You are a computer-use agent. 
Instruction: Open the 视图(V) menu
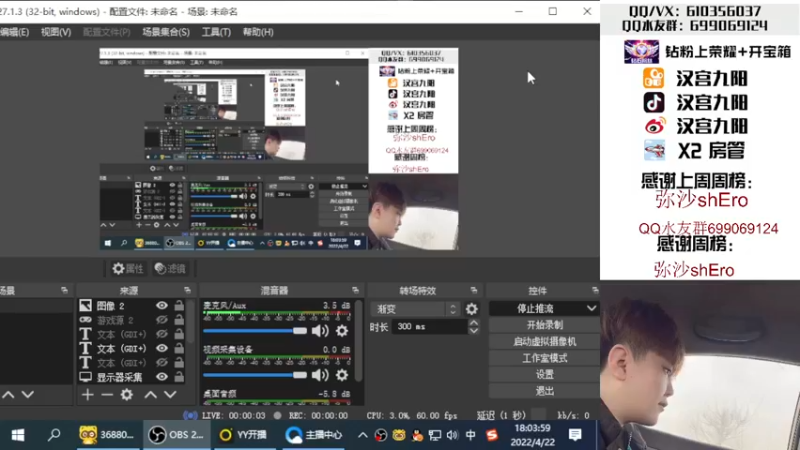pos(56,32)
